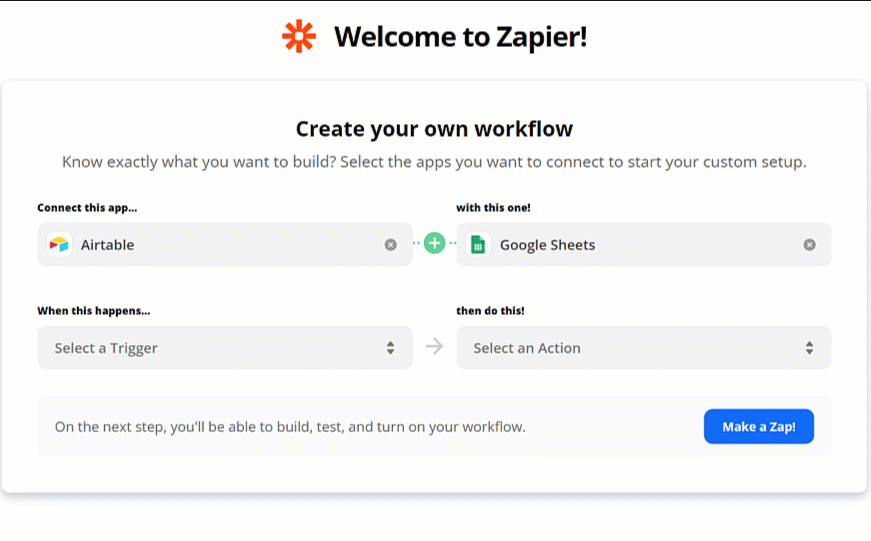Click the action dropdown up-down arrows

(x=809, y=348)
